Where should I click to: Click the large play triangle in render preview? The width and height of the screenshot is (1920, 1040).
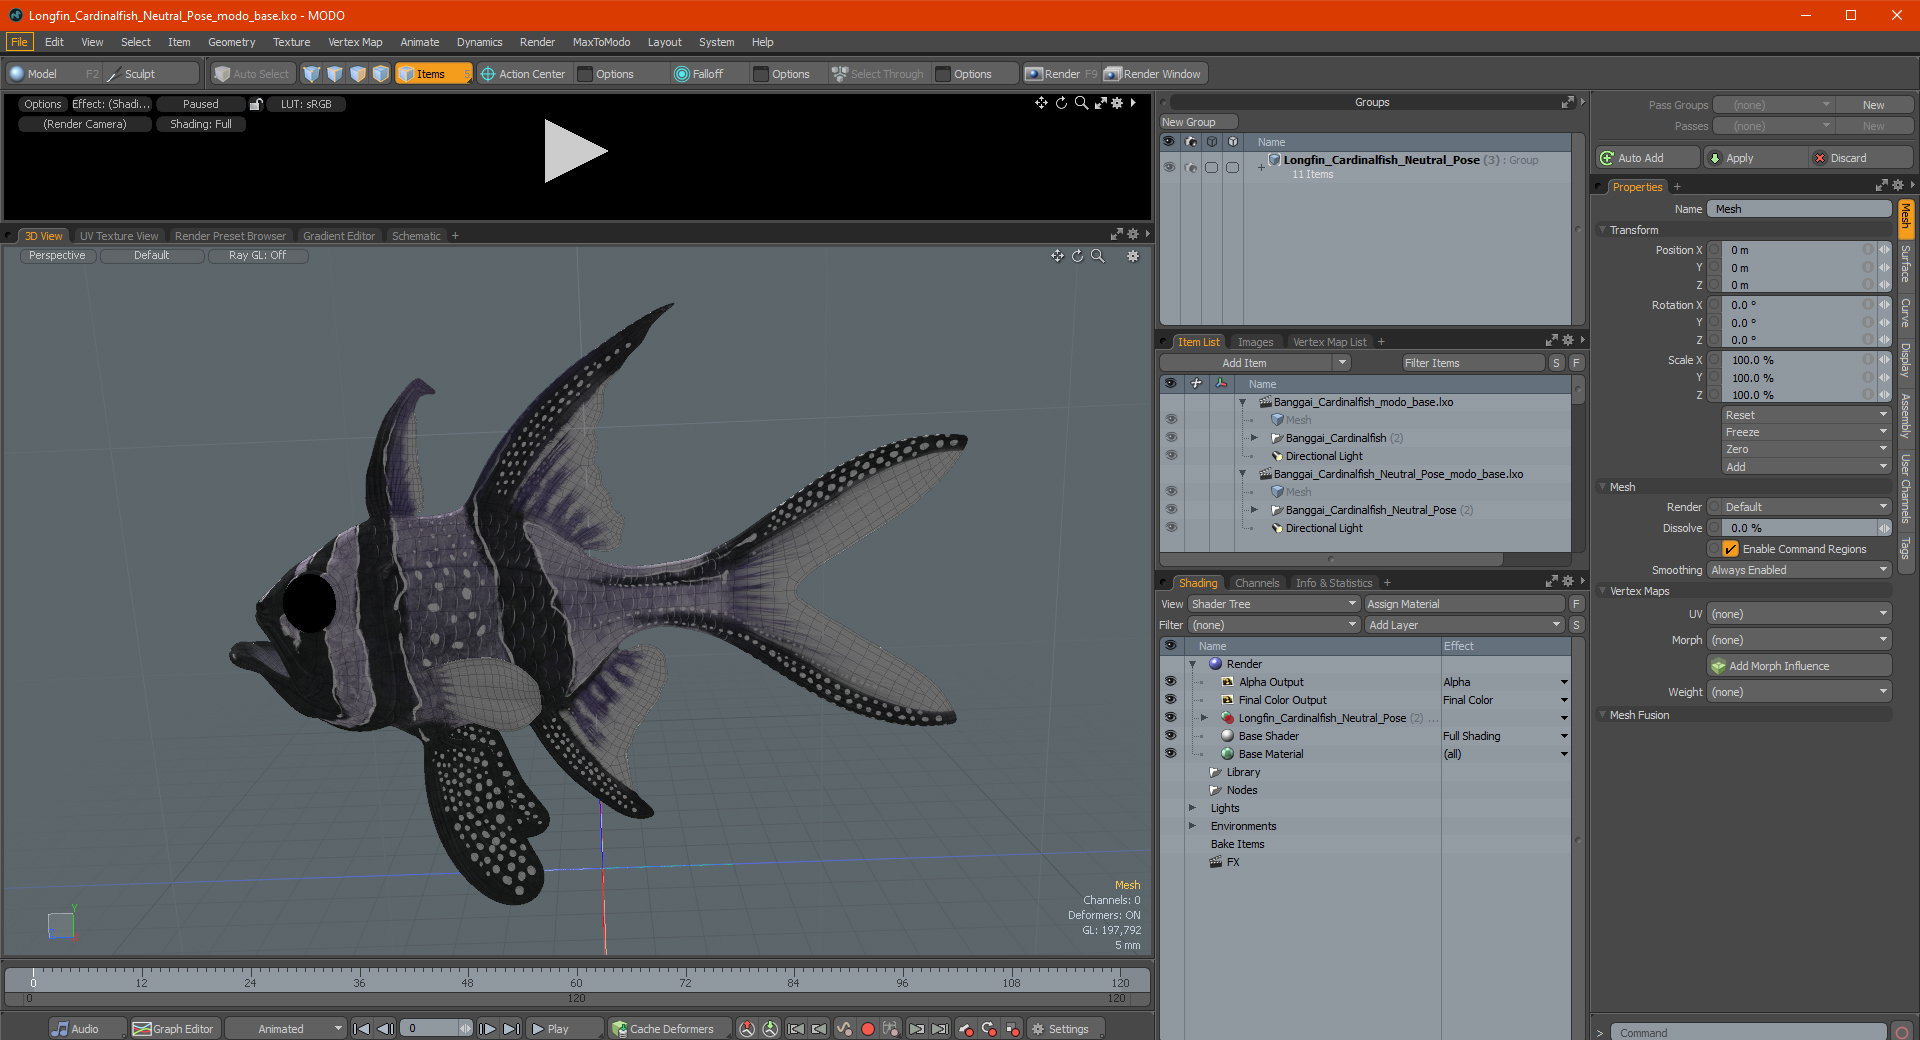pos(574,151)
